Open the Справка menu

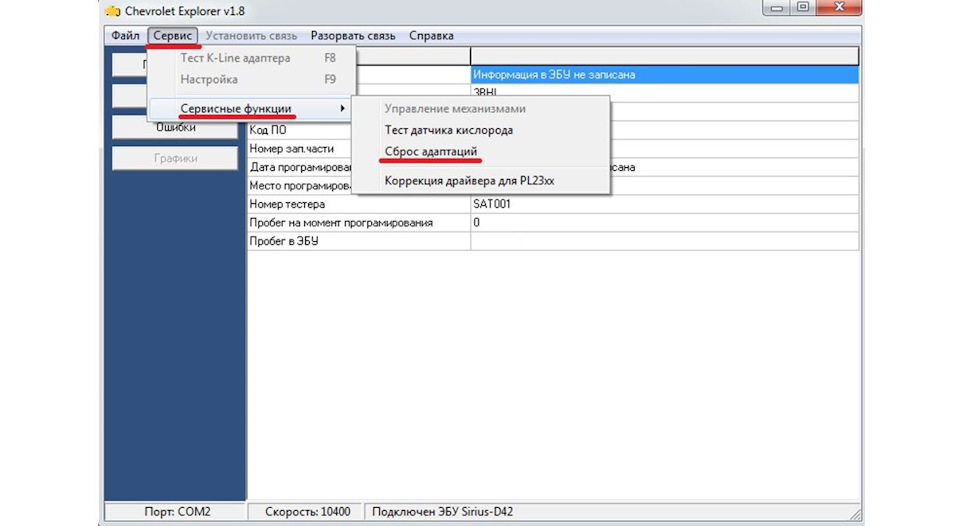[x=431, y=36]
